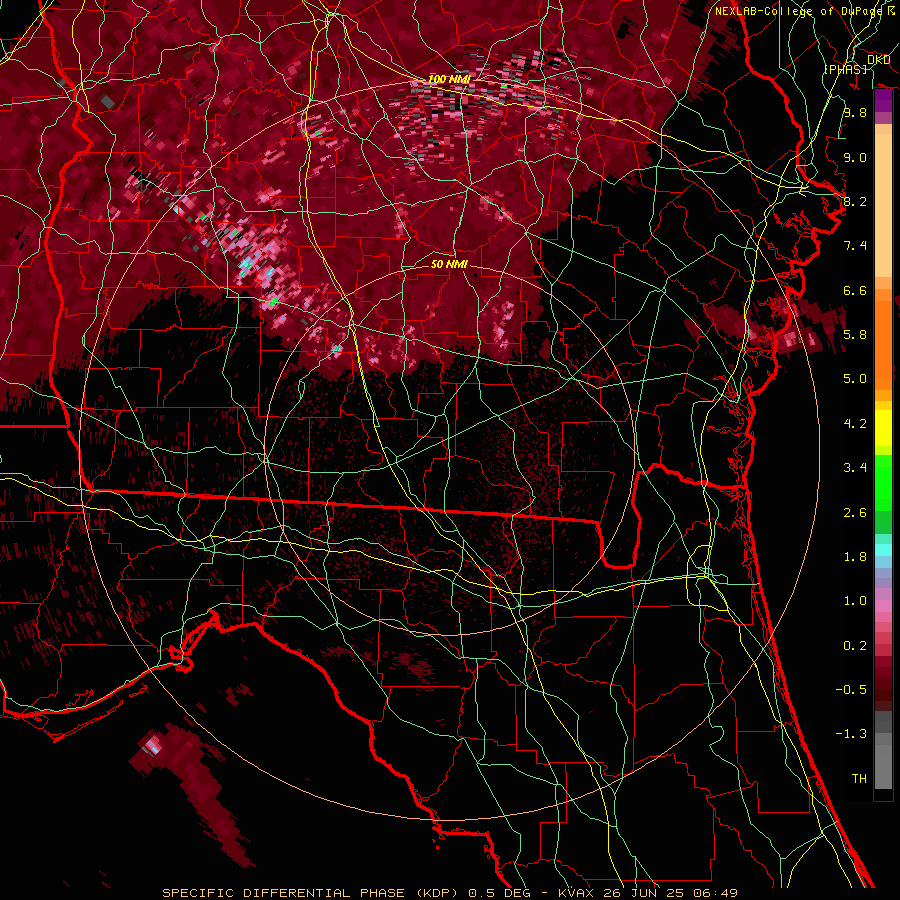Click the yellow segment of the color scale
This screenshot has height=900, width=900.
point(883,428)
